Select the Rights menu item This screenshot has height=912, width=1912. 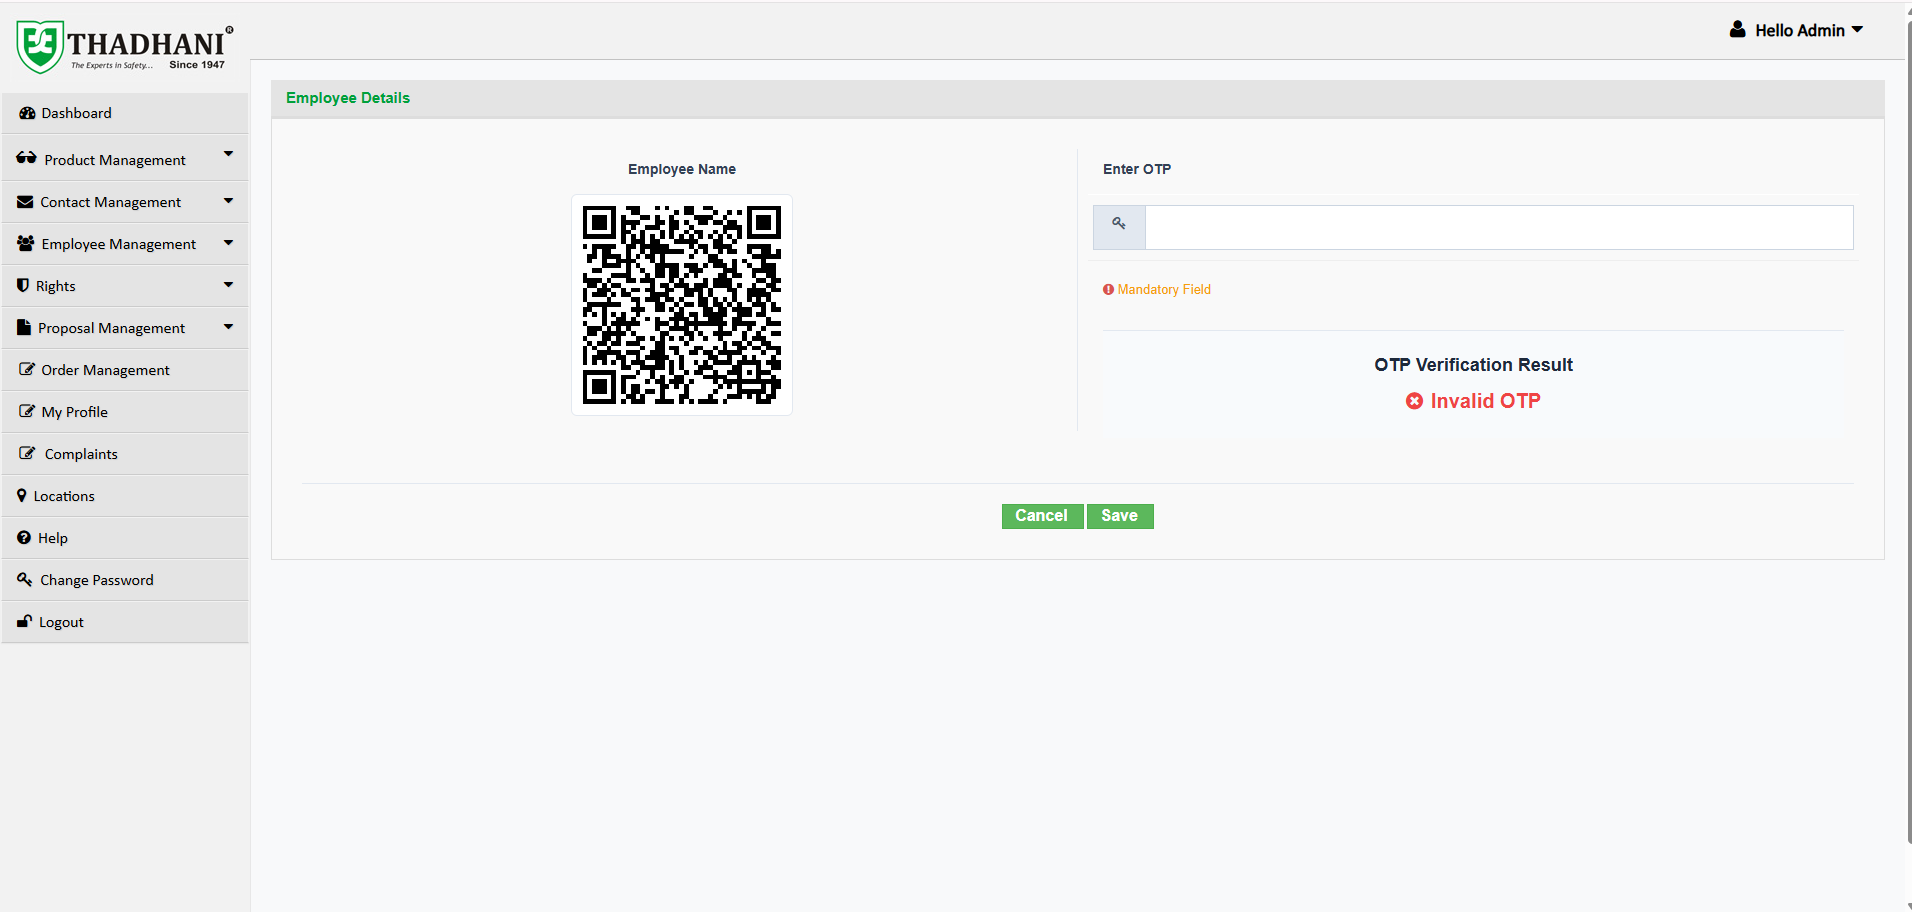125,286
